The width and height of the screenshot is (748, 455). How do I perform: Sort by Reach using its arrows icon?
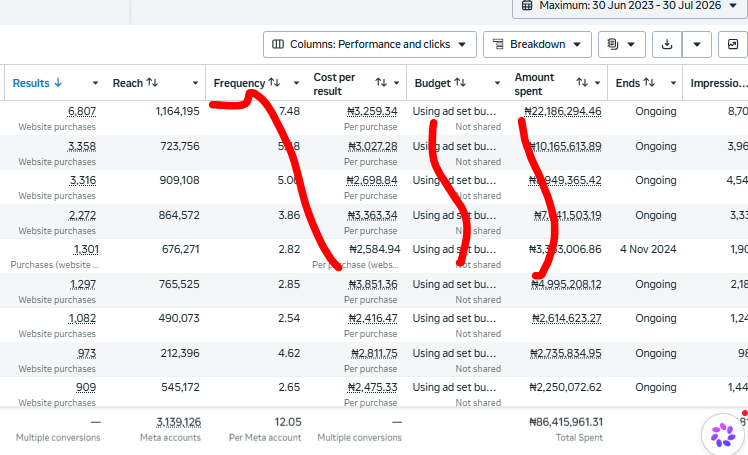point(152,83)
